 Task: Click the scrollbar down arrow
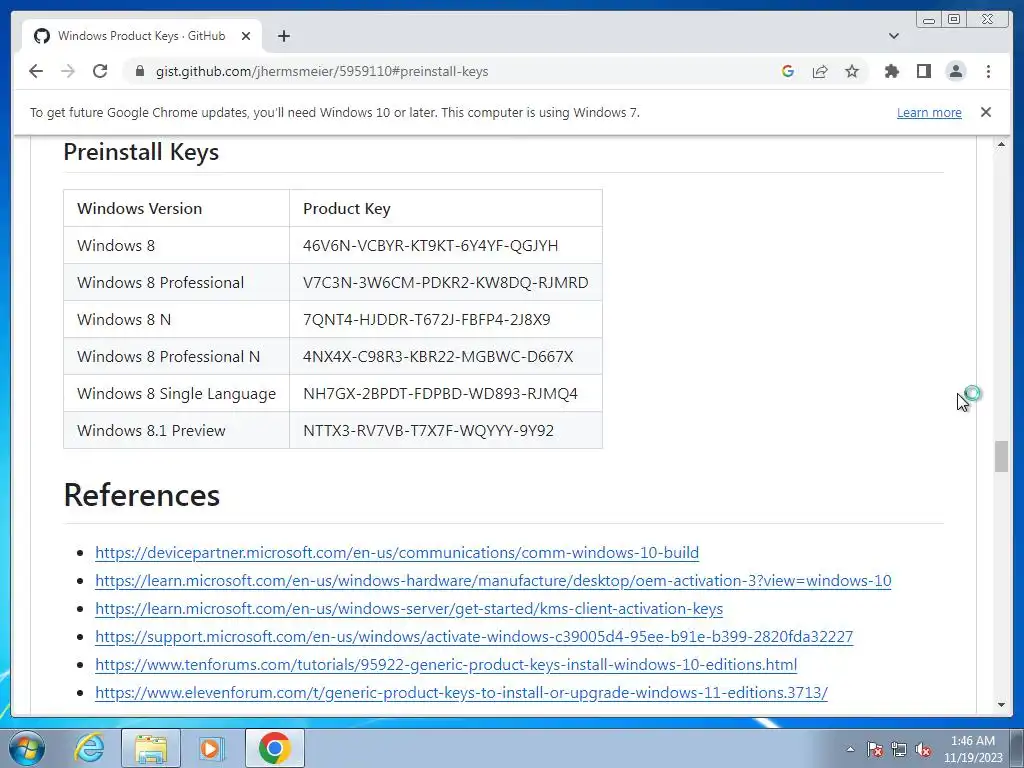pyautogui.click(x=1001, y=705)
